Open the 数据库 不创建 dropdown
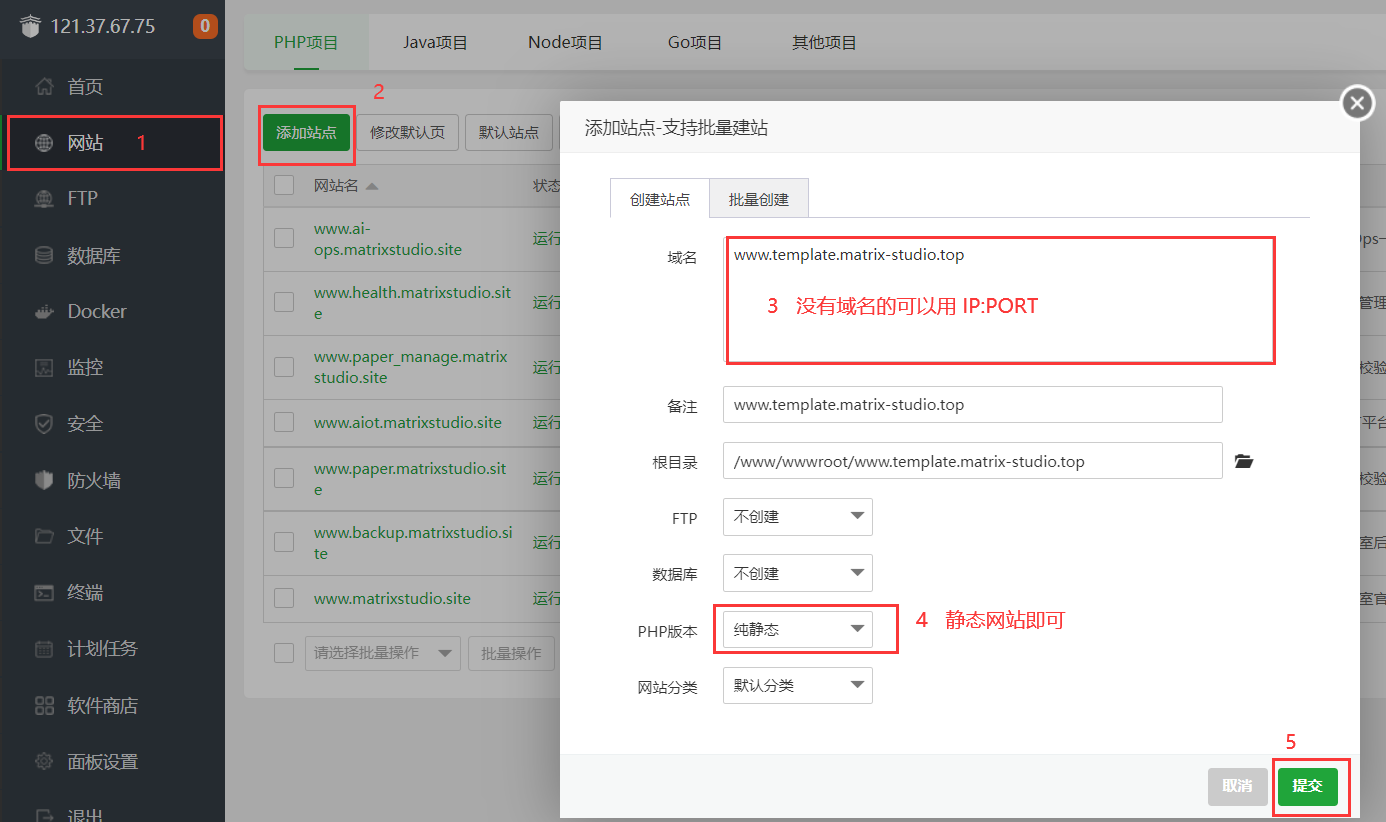The width and height of the screenshot is (1386, 822). click(x=798, y=573)
